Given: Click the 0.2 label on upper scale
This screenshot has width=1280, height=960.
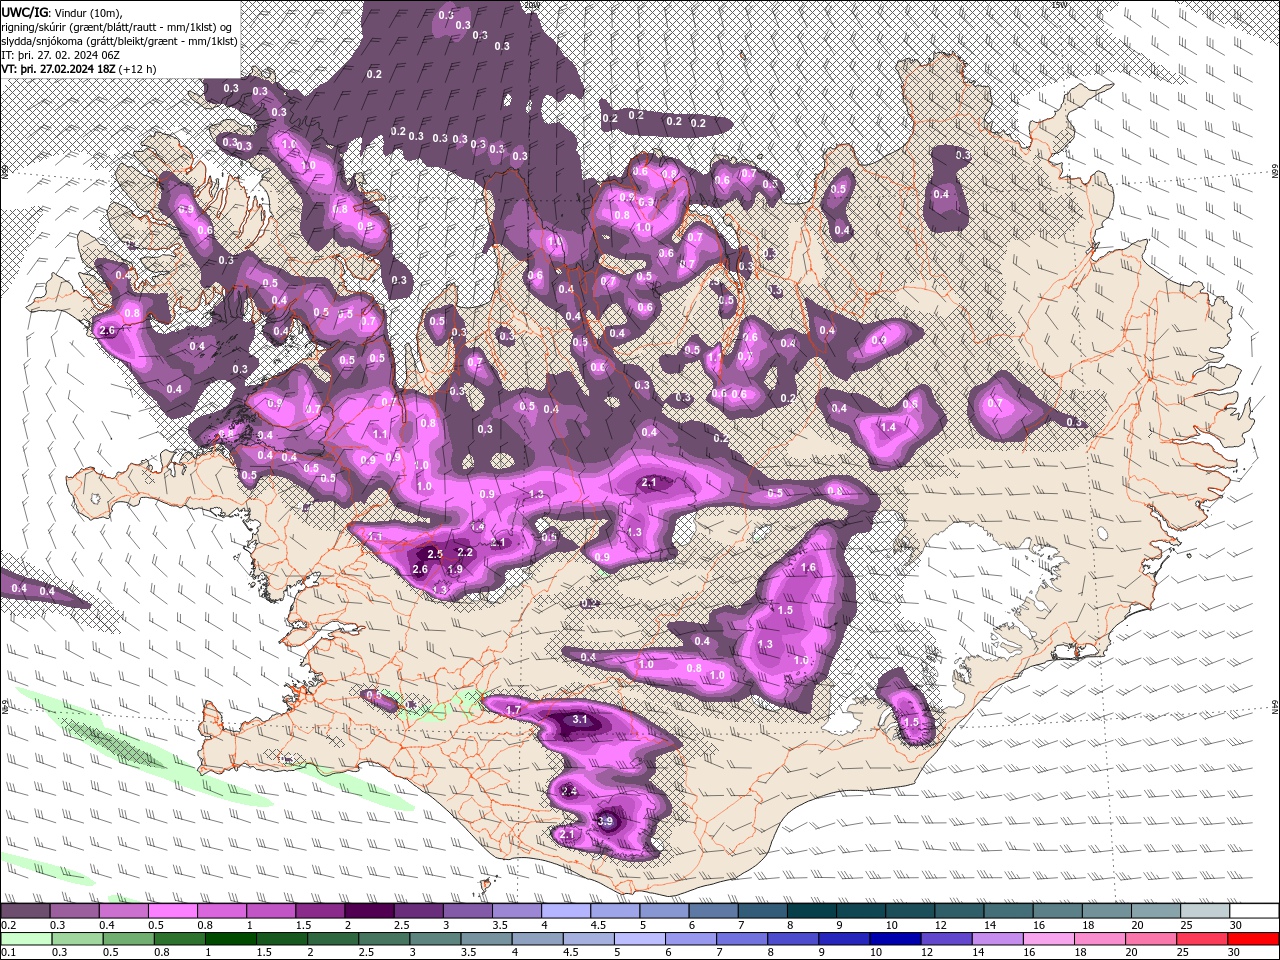Looking at the screenshot, I should click(7, 925).
